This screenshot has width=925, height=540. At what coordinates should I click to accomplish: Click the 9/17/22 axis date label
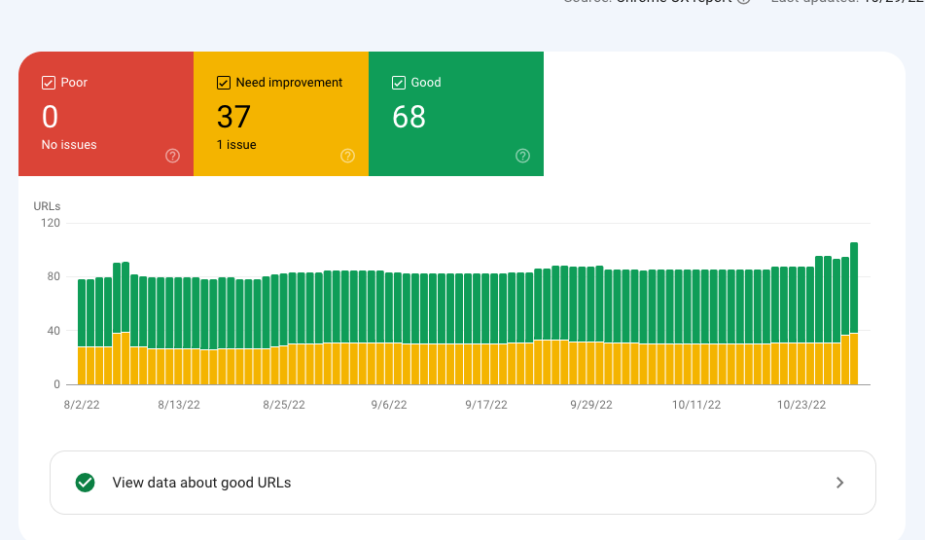[486, 405]
